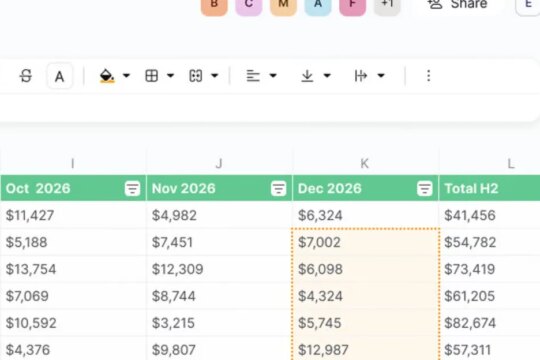
Task: Select cell with $11,427
Action: (73, 215)
